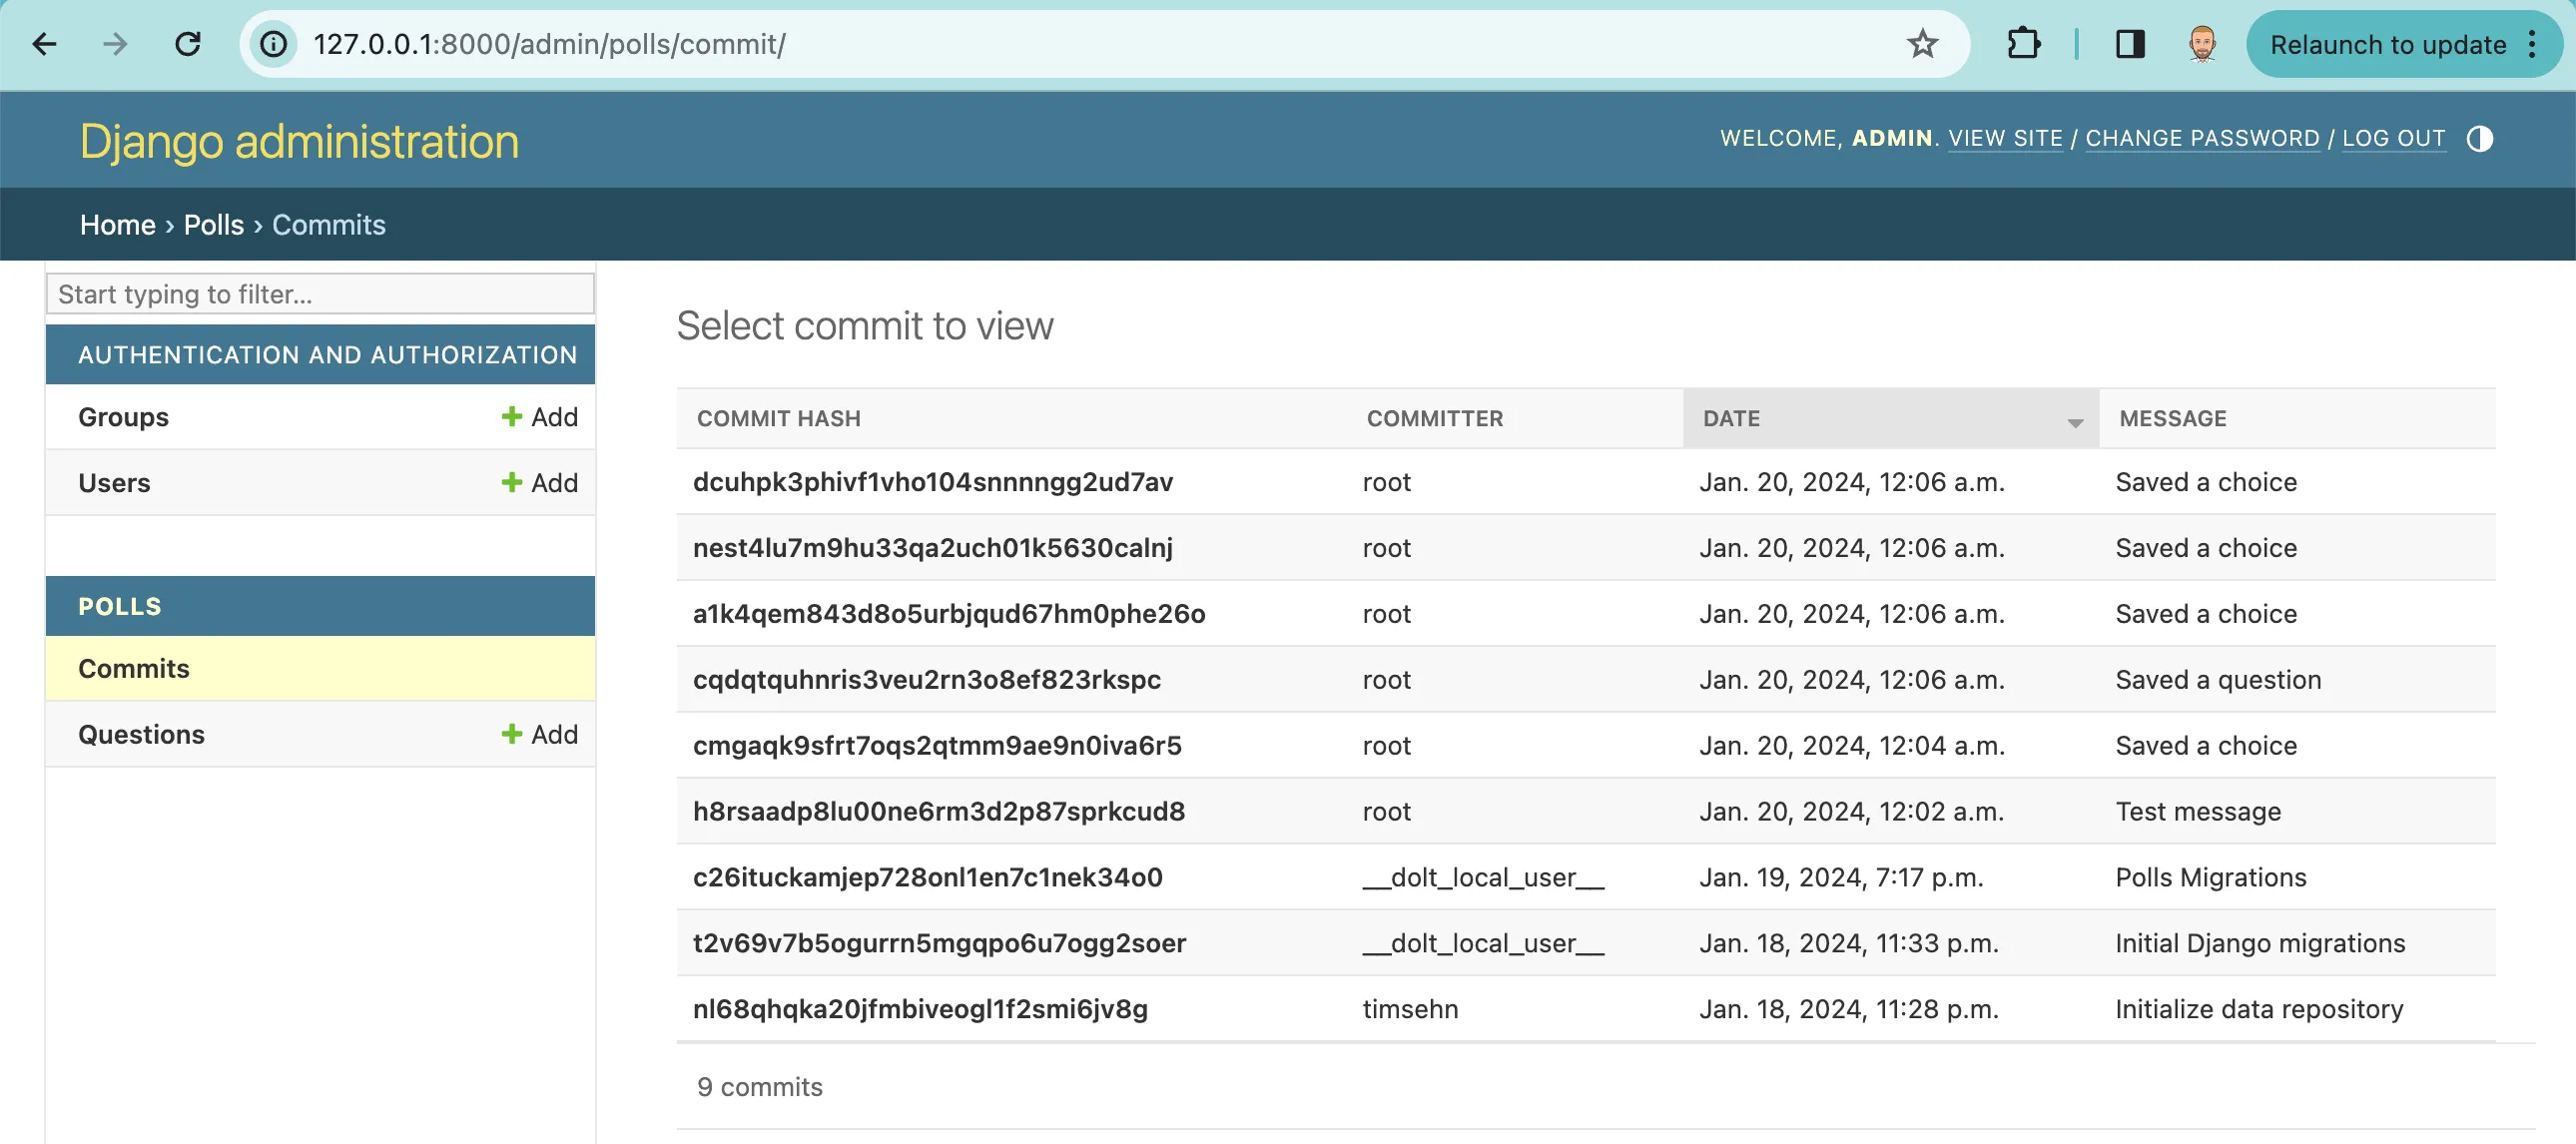Add a new Group with the Add link

pos(539,417)
